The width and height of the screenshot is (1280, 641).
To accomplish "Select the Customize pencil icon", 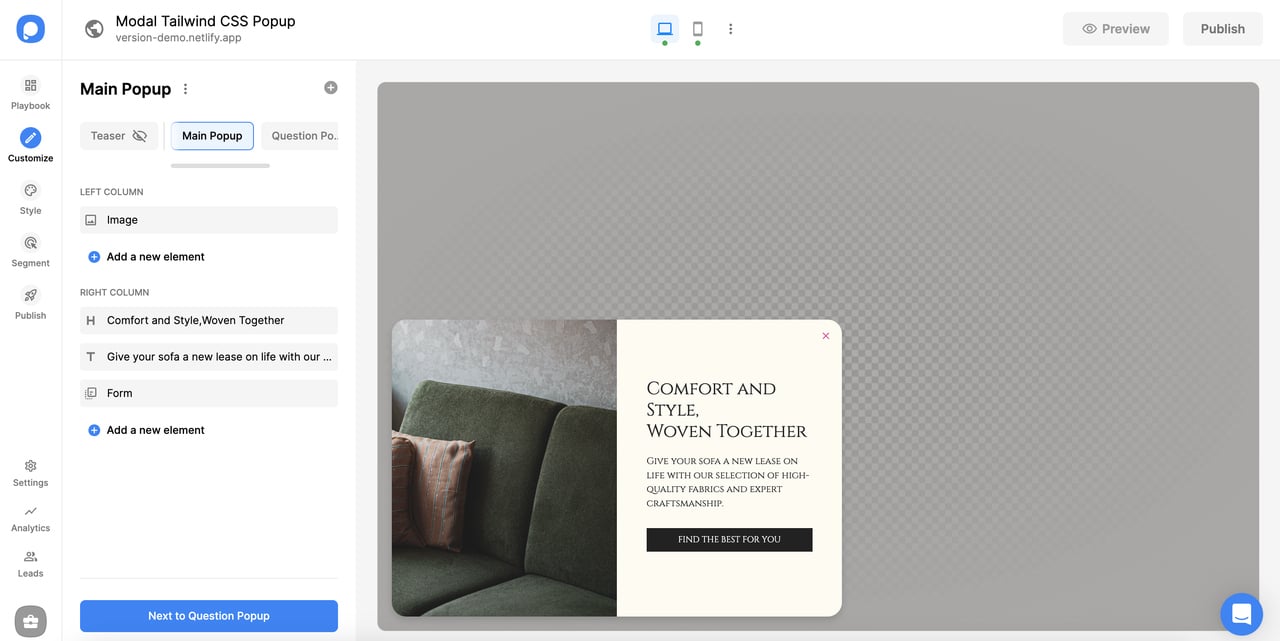I will tap(30, 138).
